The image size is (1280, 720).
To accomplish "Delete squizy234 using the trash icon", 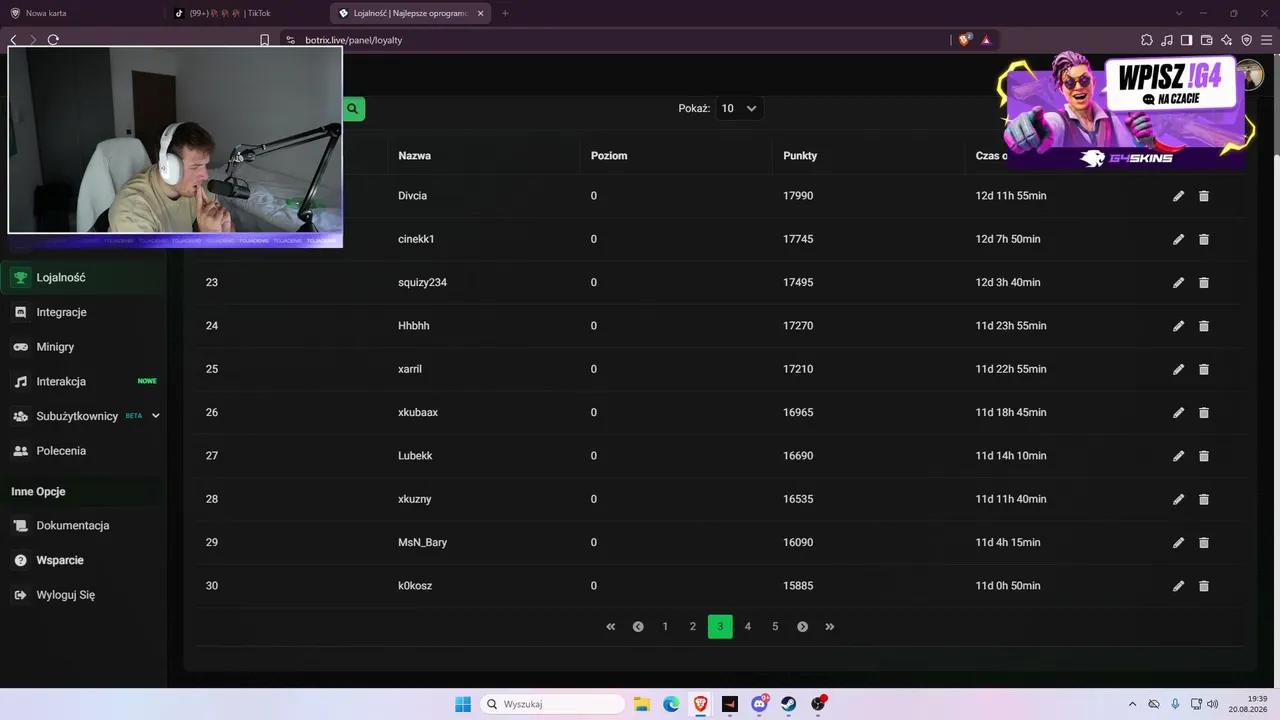I will point(1204,283).
